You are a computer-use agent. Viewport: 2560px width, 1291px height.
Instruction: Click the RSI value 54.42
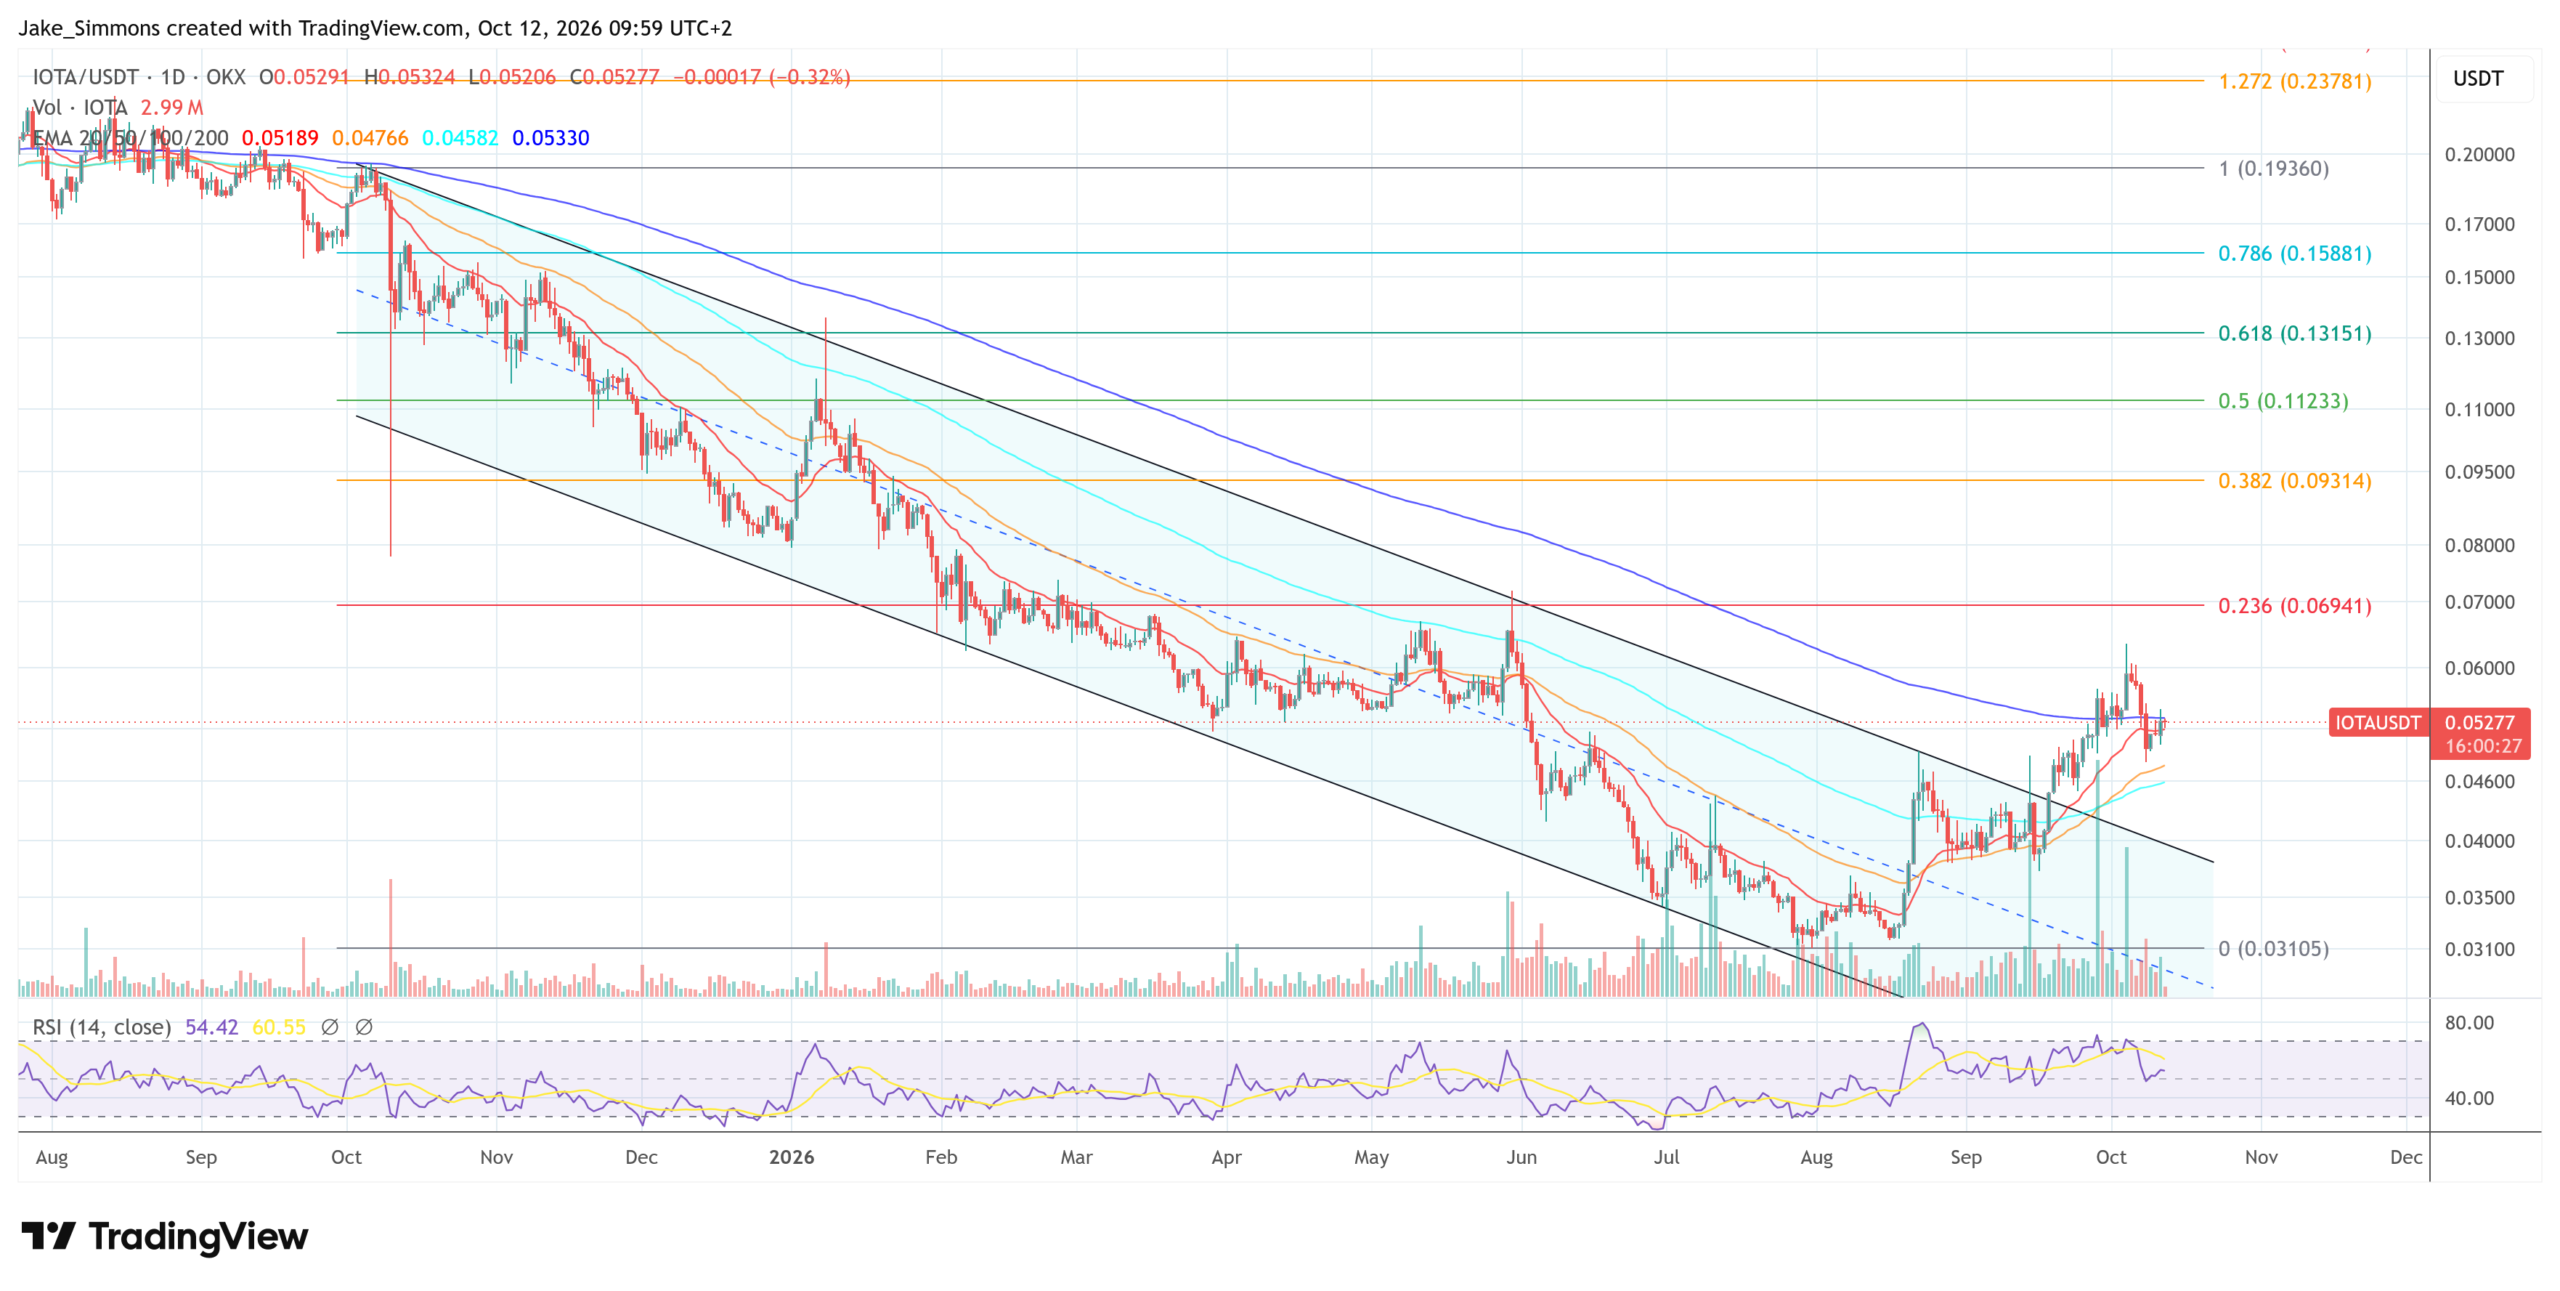coord(212,1027)
